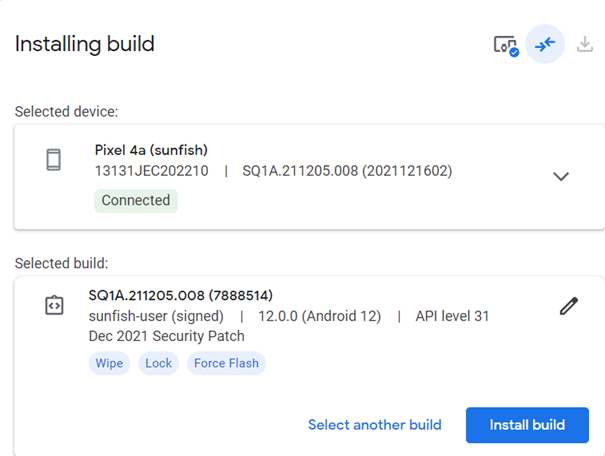Click the API level 31 text
The width and height of the screenshot is (605, 456).
coord(452,316)
